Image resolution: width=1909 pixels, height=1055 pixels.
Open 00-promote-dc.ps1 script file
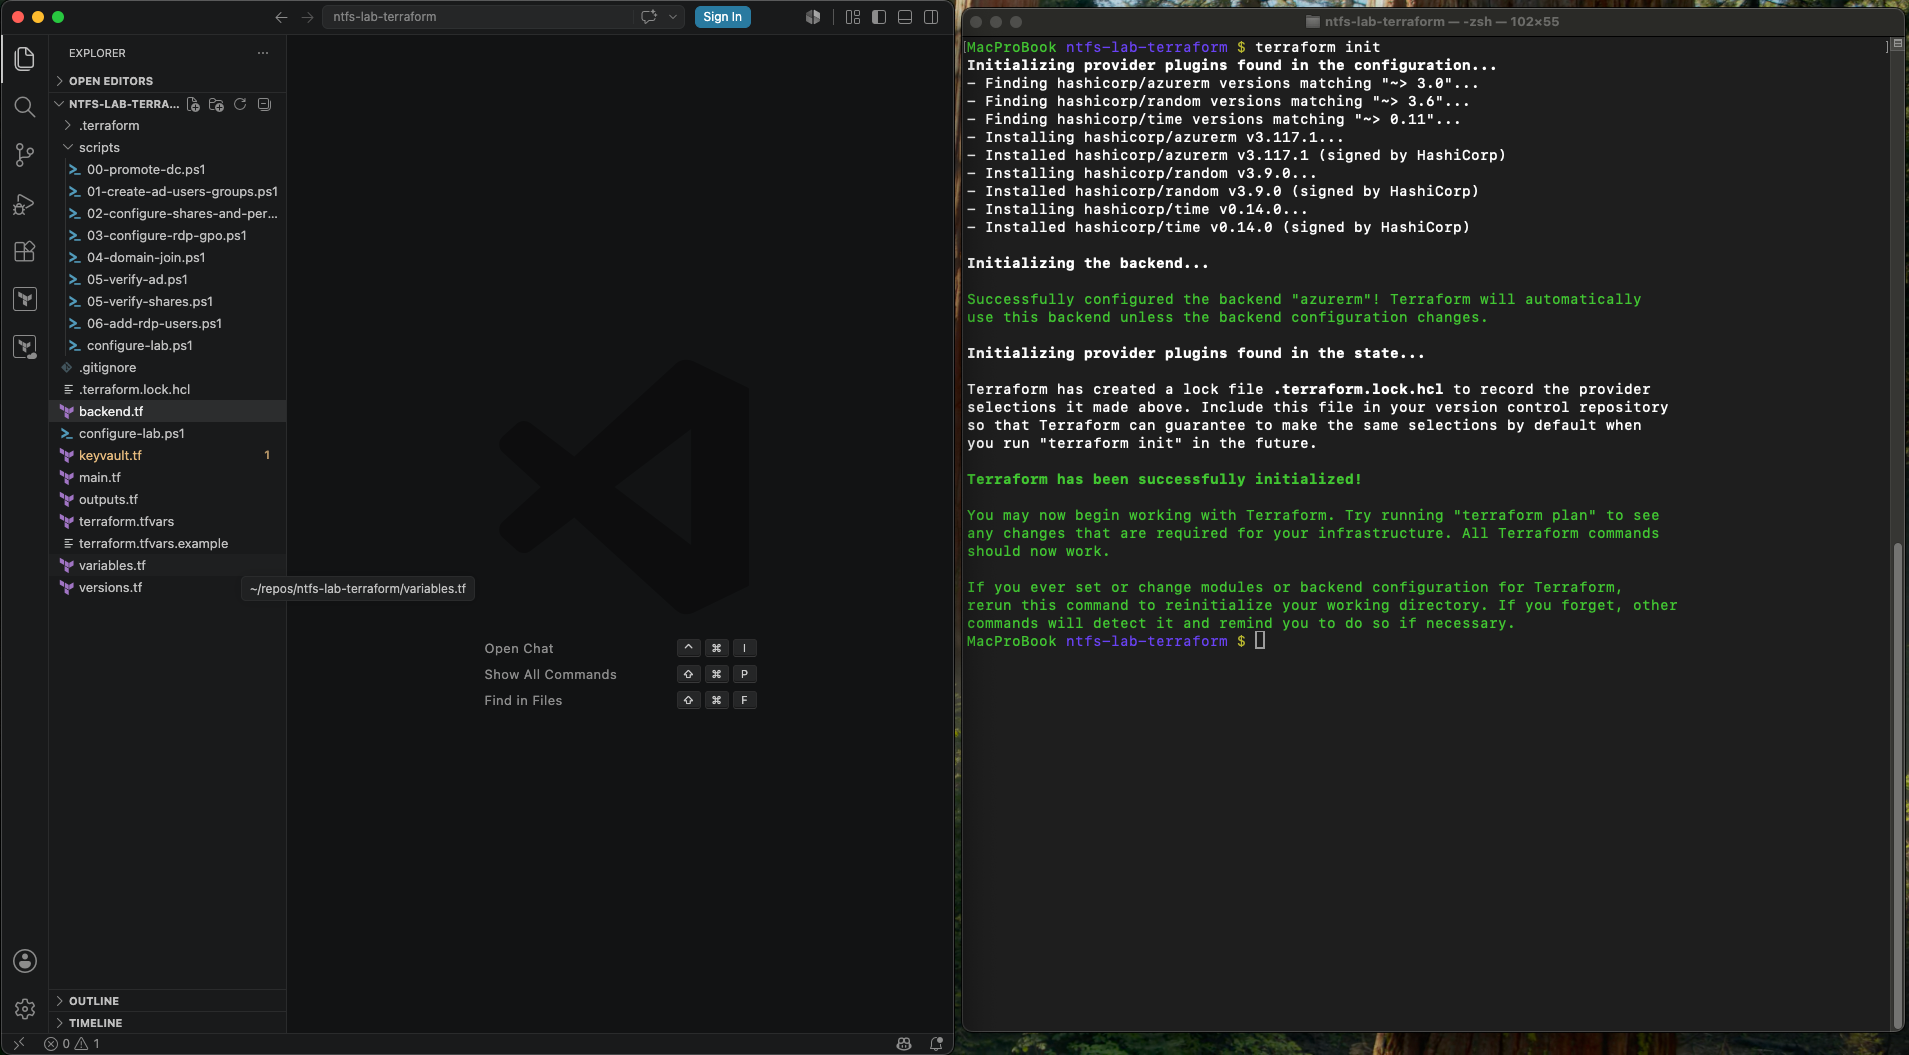[167, 170]
